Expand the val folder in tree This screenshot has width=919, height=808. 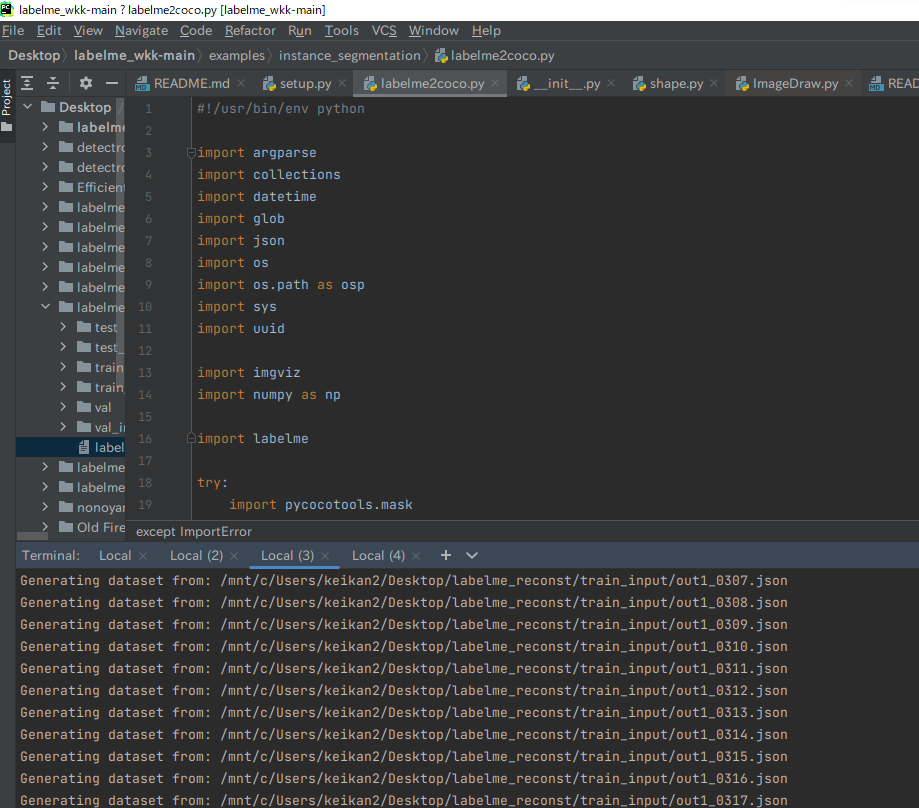coord(63,407)
